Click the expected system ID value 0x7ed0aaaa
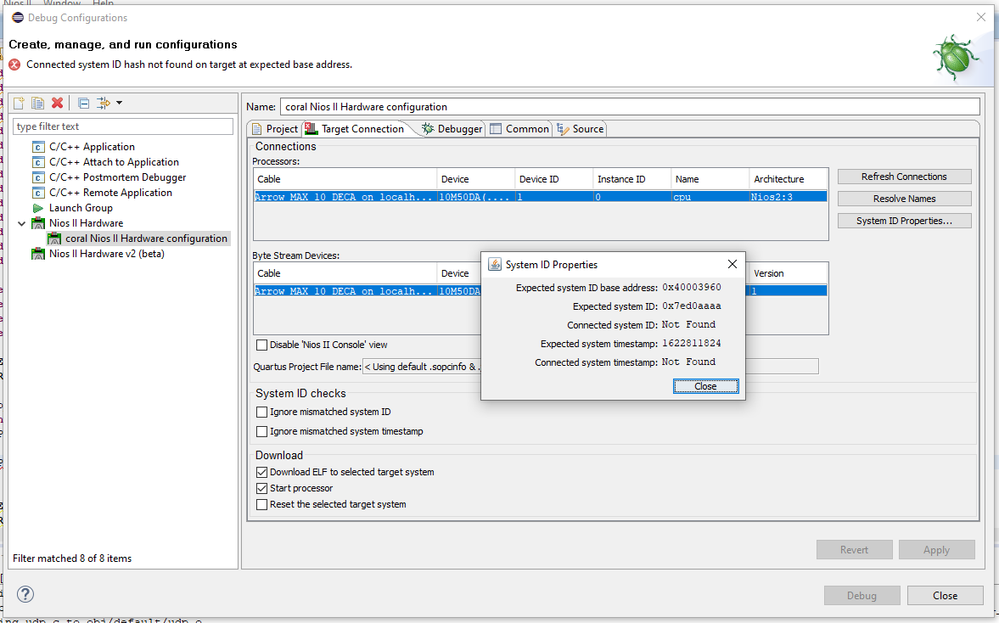This screenshot has width=999, height=623. (x=691, y=306)
